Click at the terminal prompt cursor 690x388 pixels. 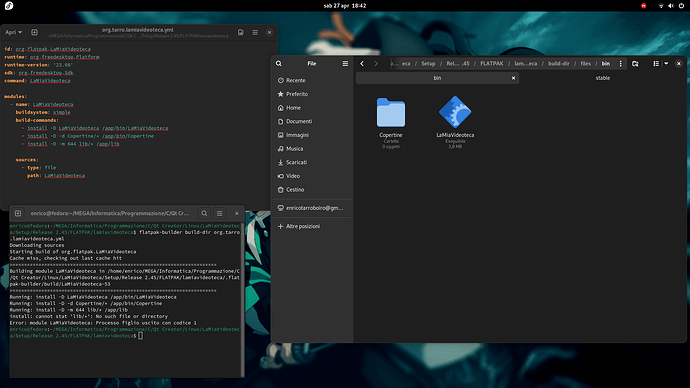click(140, 336)
